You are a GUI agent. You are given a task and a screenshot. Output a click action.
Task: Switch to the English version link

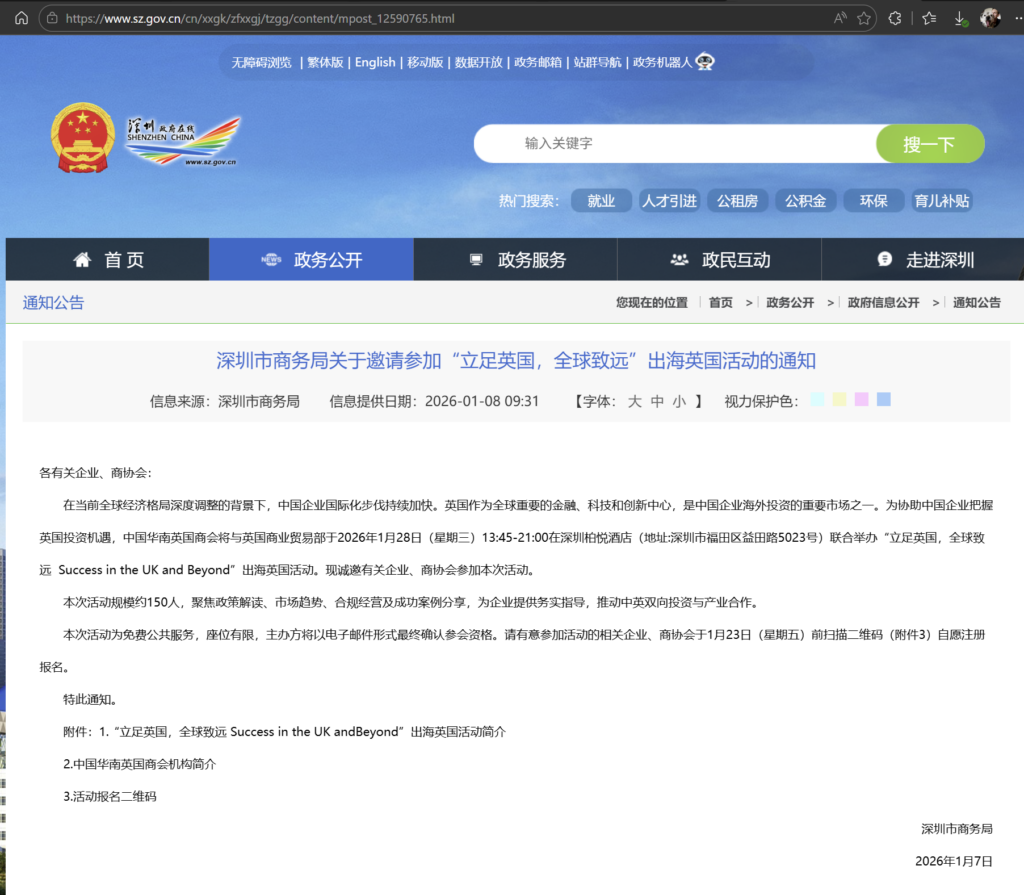pos(375,62)
